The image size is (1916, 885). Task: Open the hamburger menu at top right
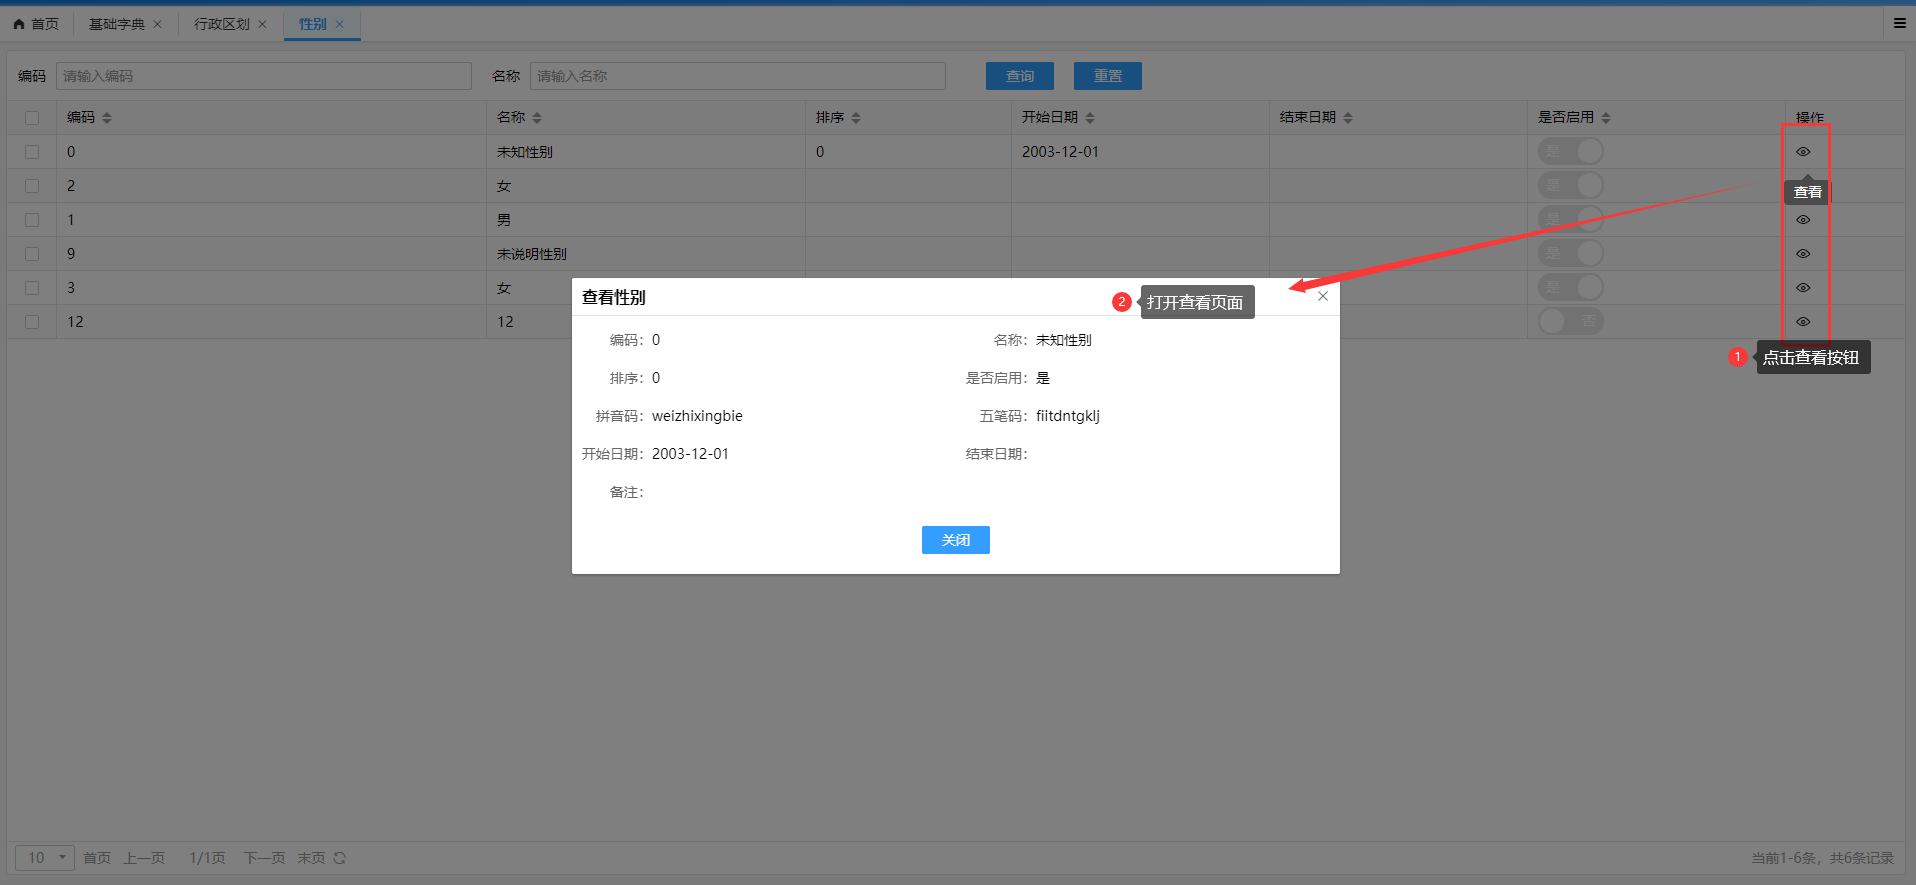[x=1899, y=23]
